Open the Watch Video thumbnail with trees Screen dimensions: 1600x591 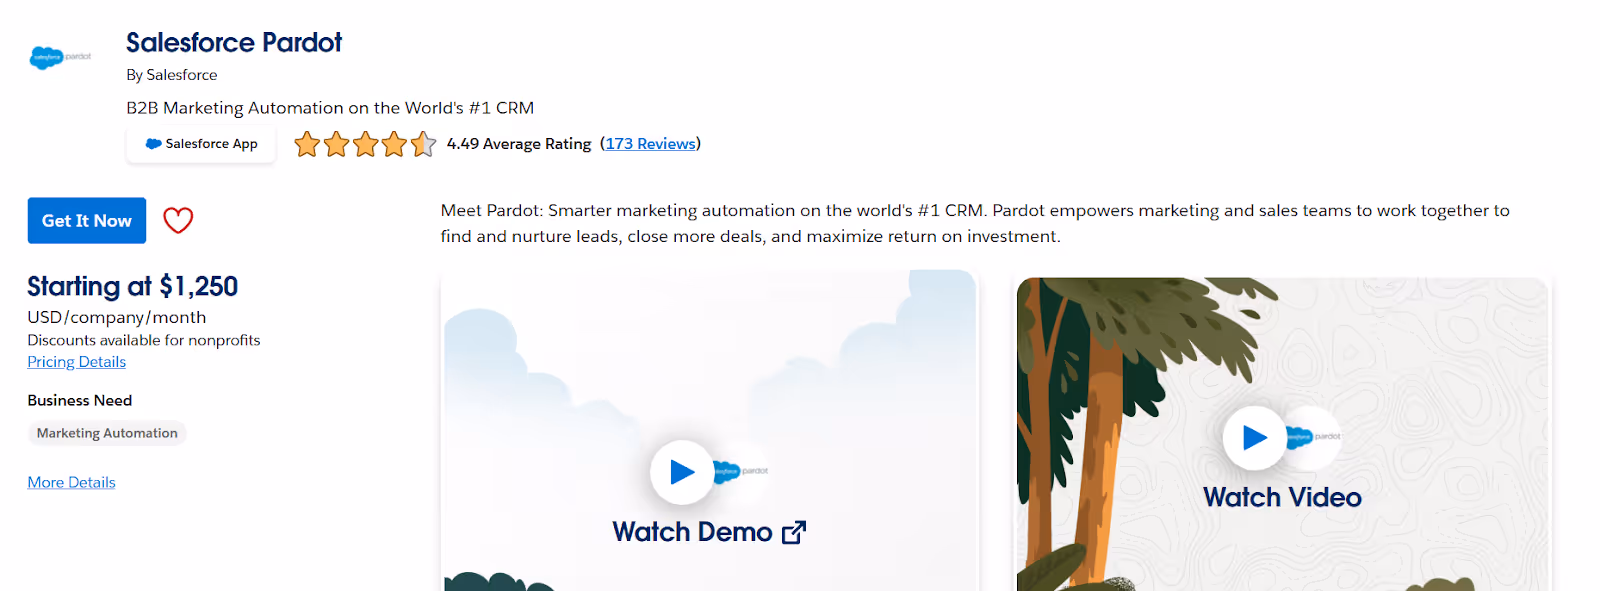(x=1283, y=434)
